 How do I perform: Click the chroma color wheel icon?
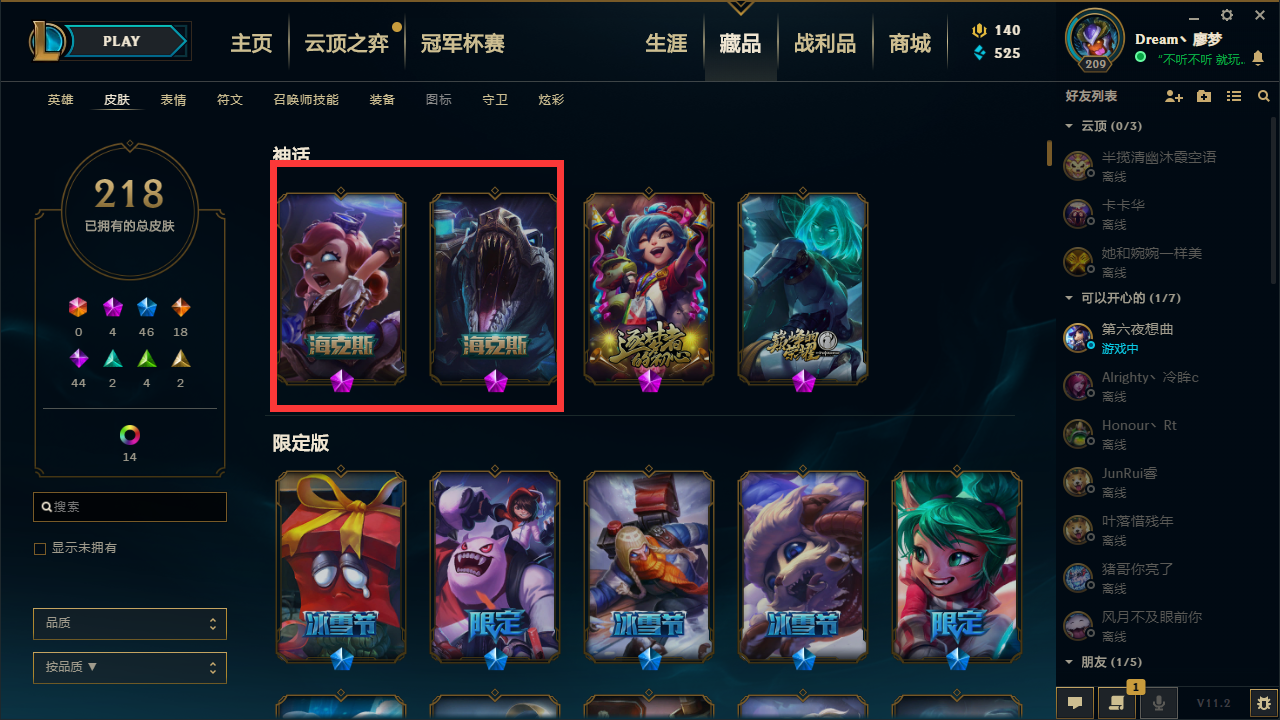(x=130, y=435)
